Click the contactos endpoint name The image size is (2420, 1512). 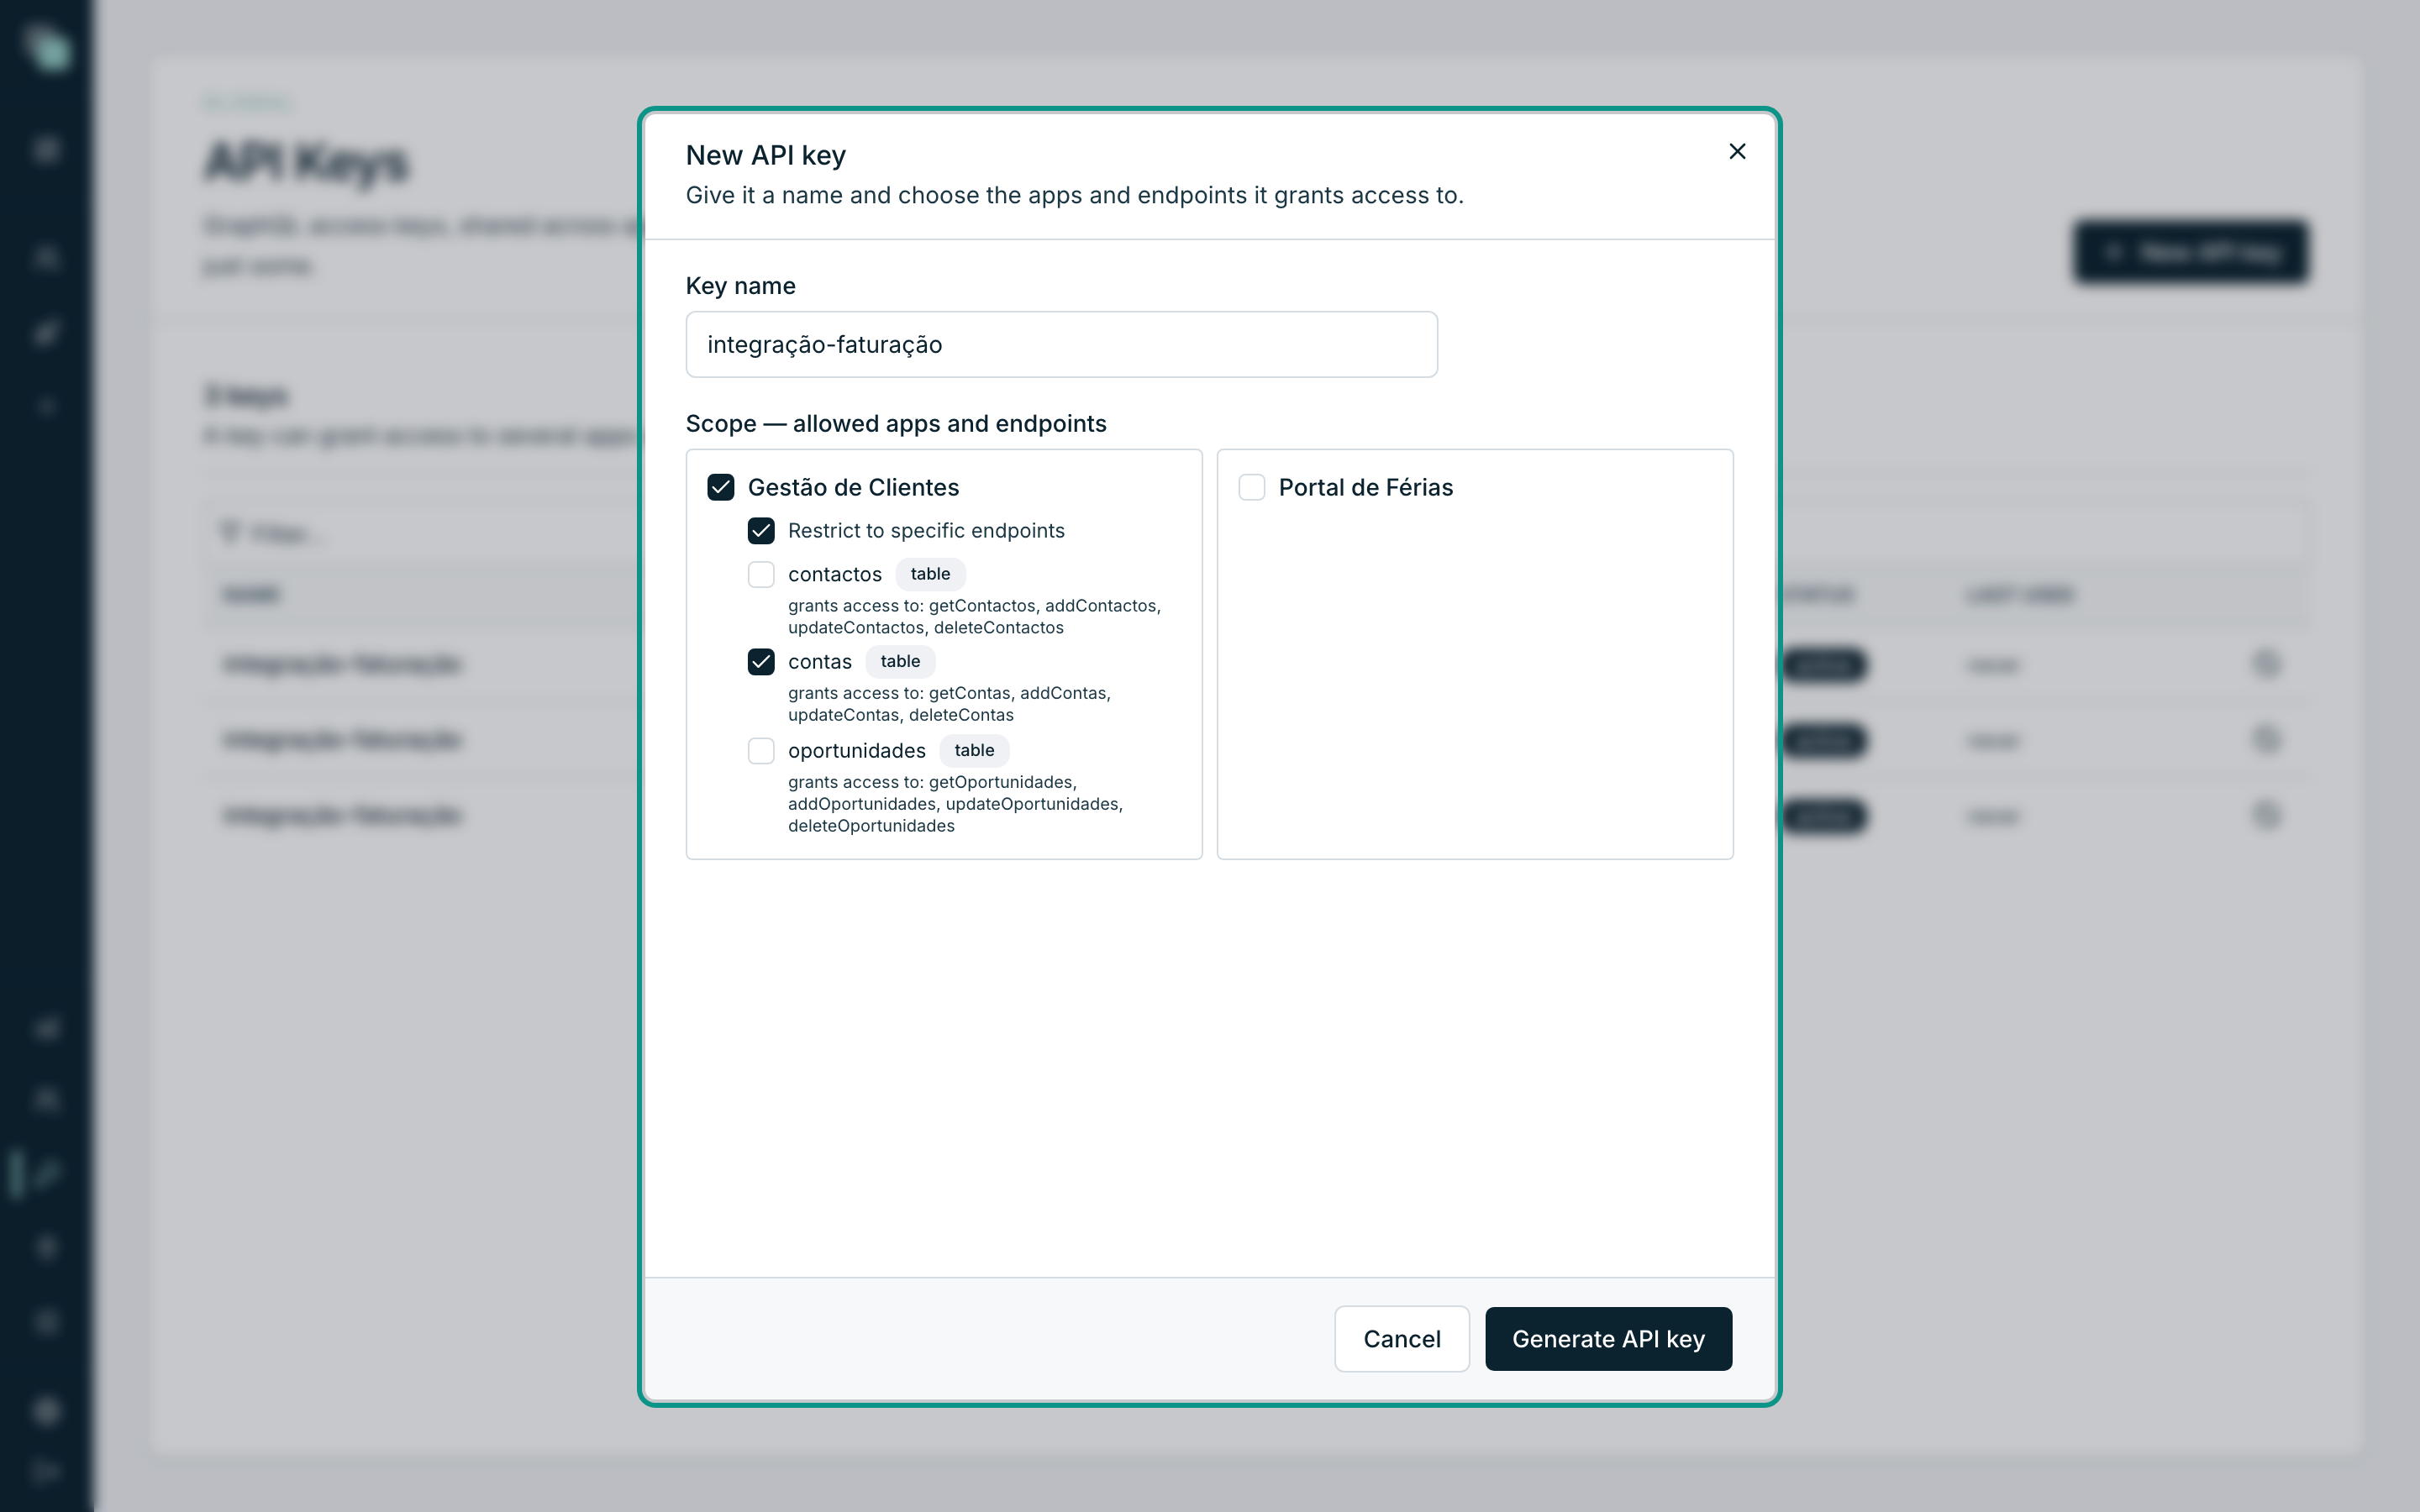[835, 574]
